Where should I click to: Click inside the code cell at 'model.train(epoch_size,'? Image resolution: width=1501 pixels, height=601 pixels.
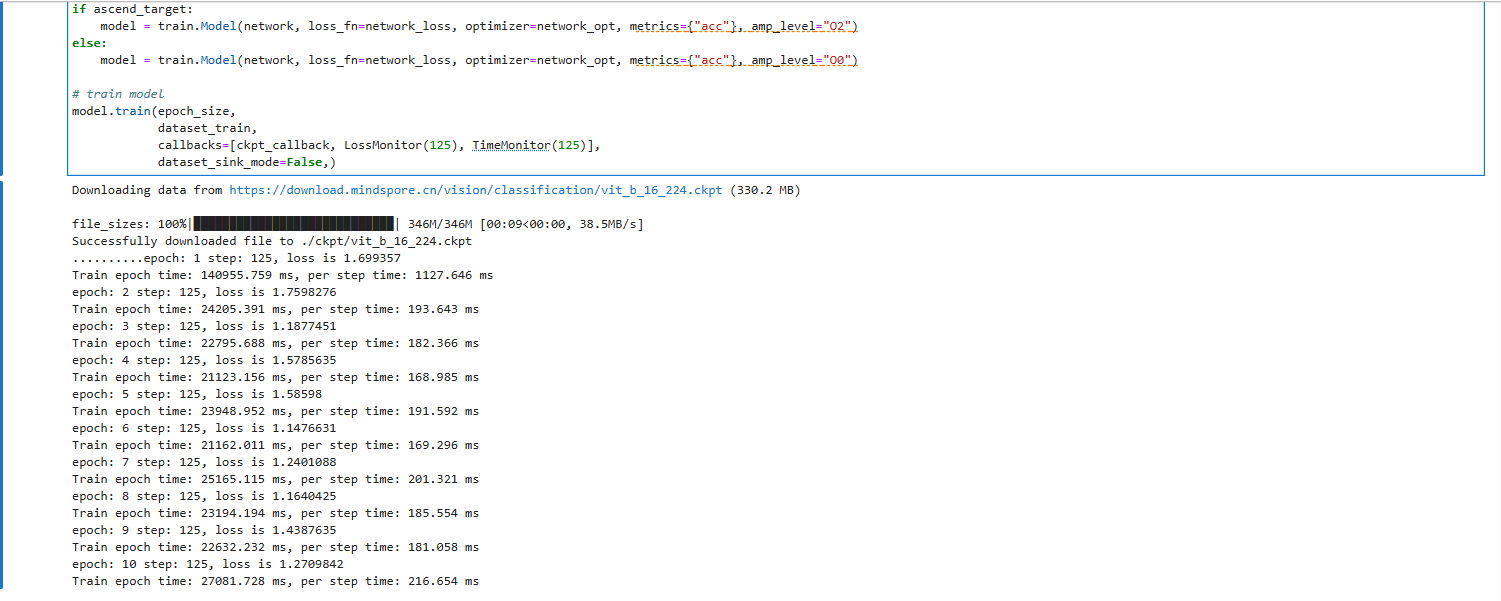(x=154, y=111)
